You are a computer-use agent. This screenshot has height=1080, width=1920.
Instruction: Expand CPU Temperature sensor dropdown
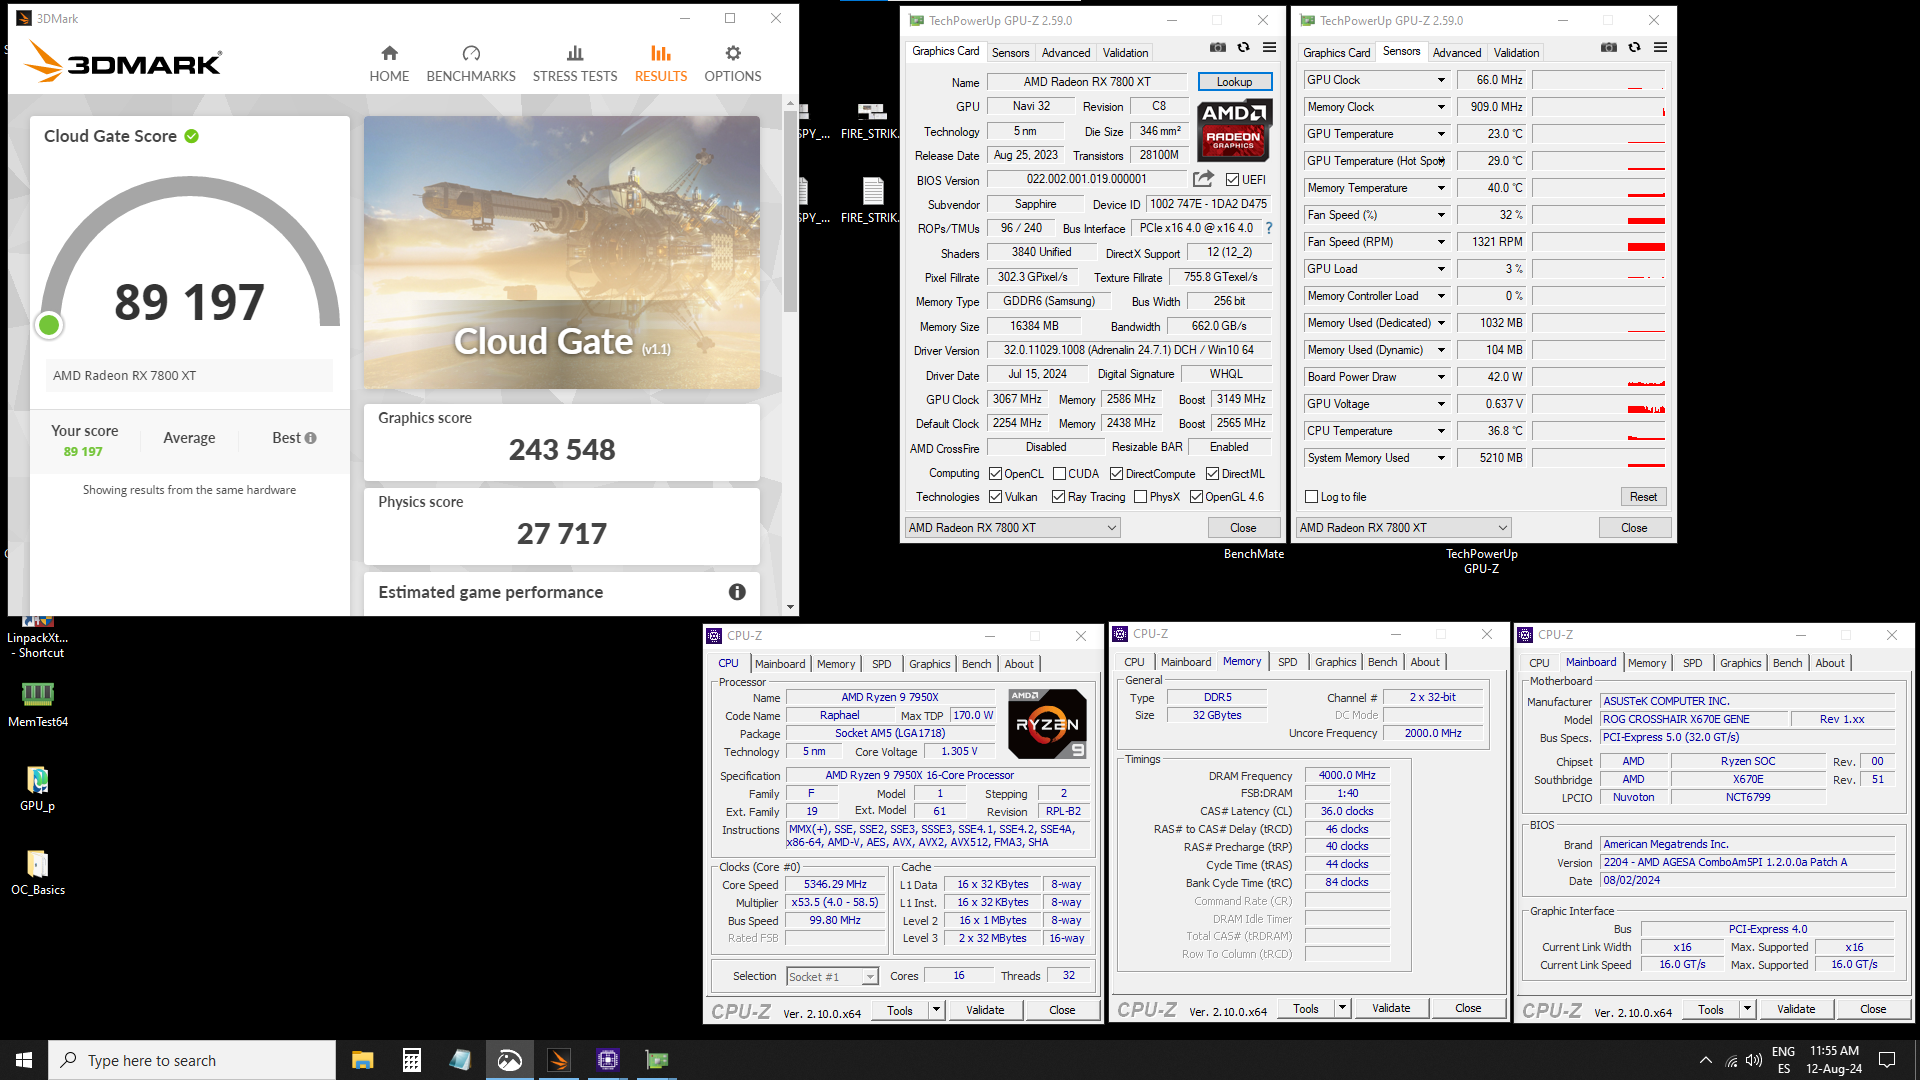point(1441,431)
